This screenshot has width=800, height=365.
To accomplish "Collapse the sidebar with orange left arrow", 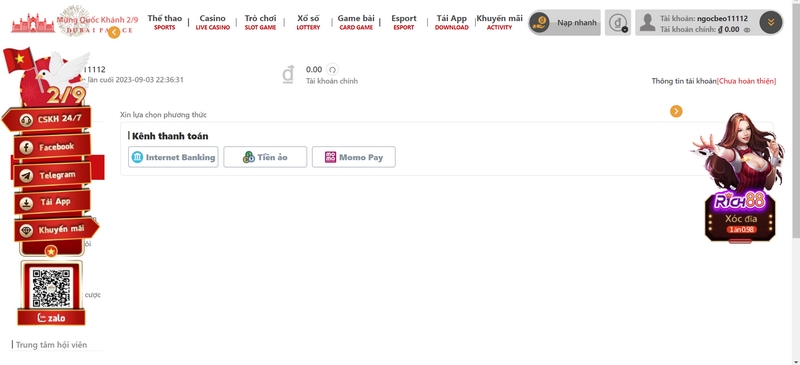I will 114,33.
